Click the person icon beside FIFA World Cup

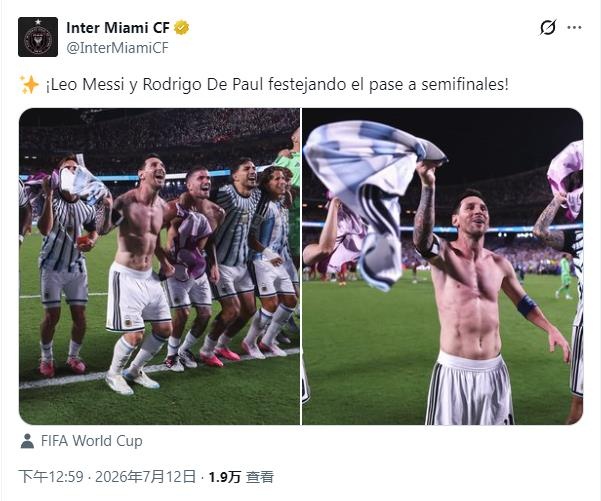point(27,441)
